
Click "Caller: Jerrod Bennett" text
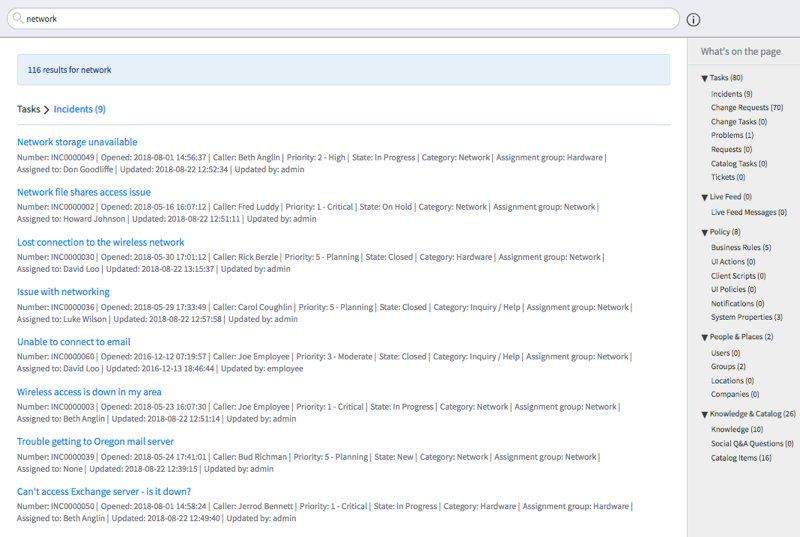253,506
